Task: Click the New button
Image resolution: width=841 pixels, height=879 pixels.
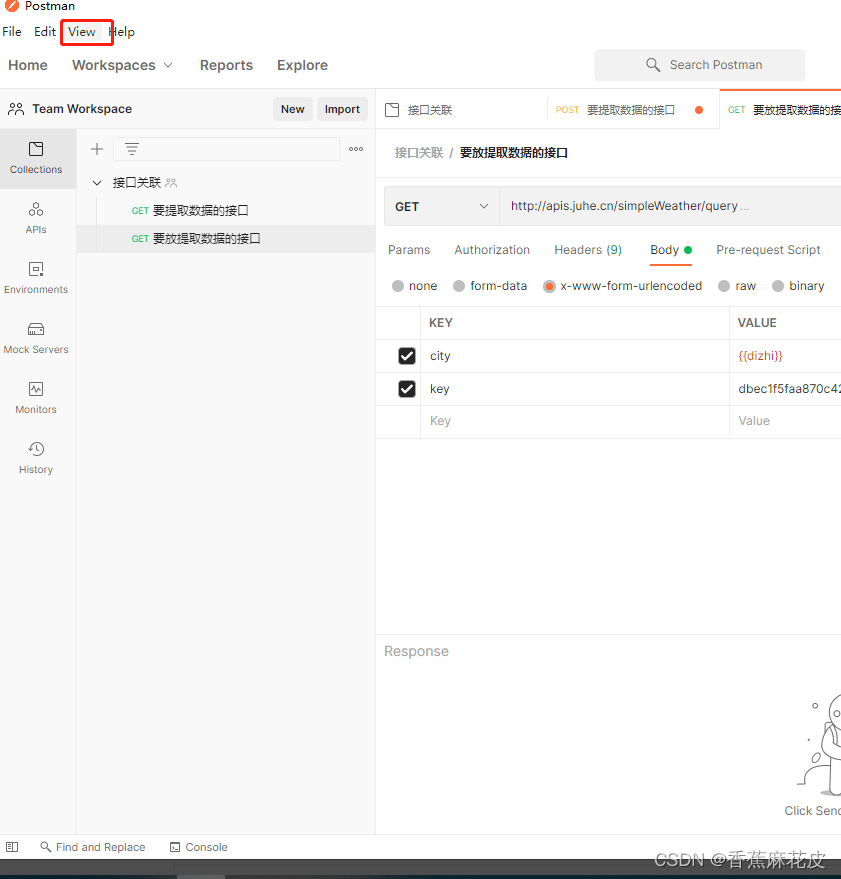Action: [x=293, y=109]
